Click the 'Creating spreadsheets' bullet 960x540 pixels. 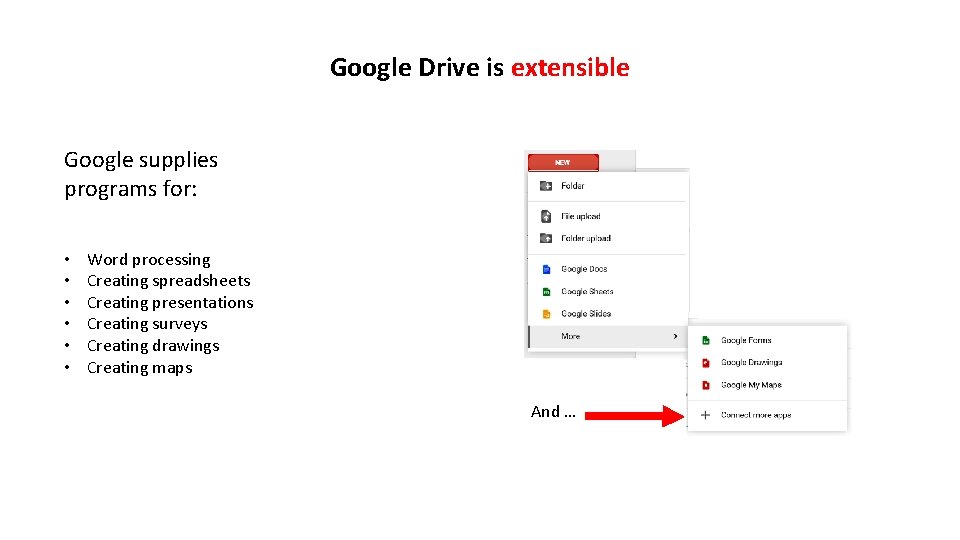tap(169, 280)
